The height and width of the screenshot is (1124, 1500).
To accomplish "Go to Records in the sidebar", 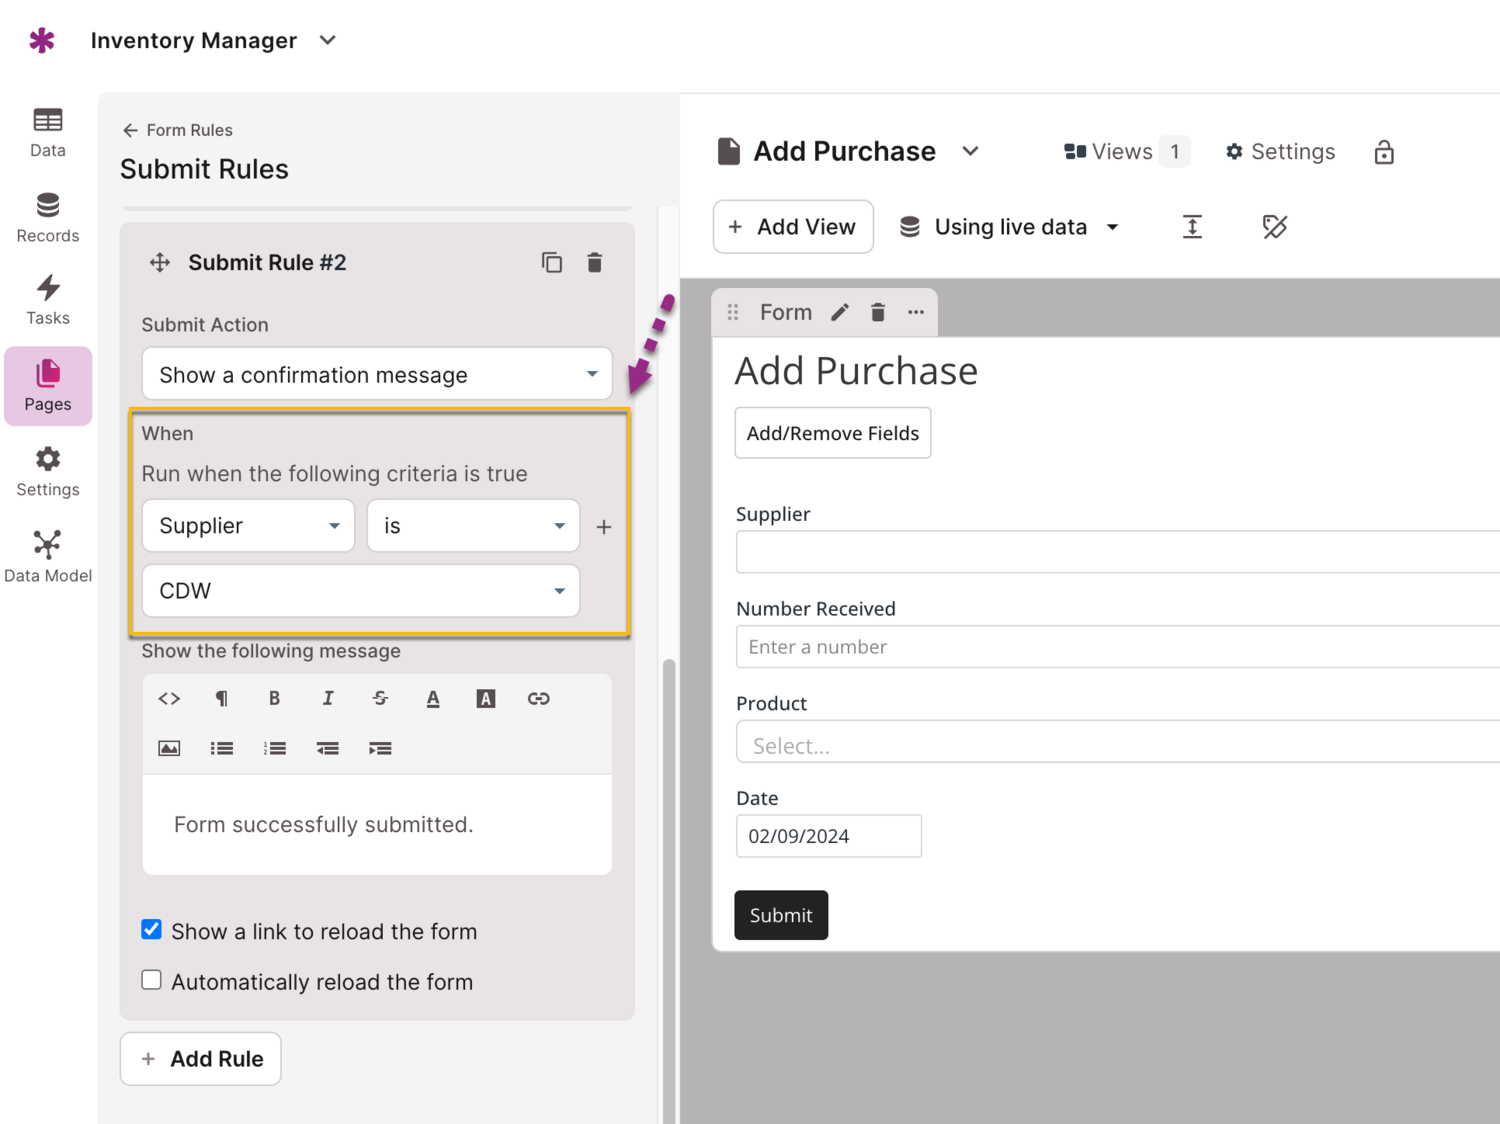I will 48,217.
